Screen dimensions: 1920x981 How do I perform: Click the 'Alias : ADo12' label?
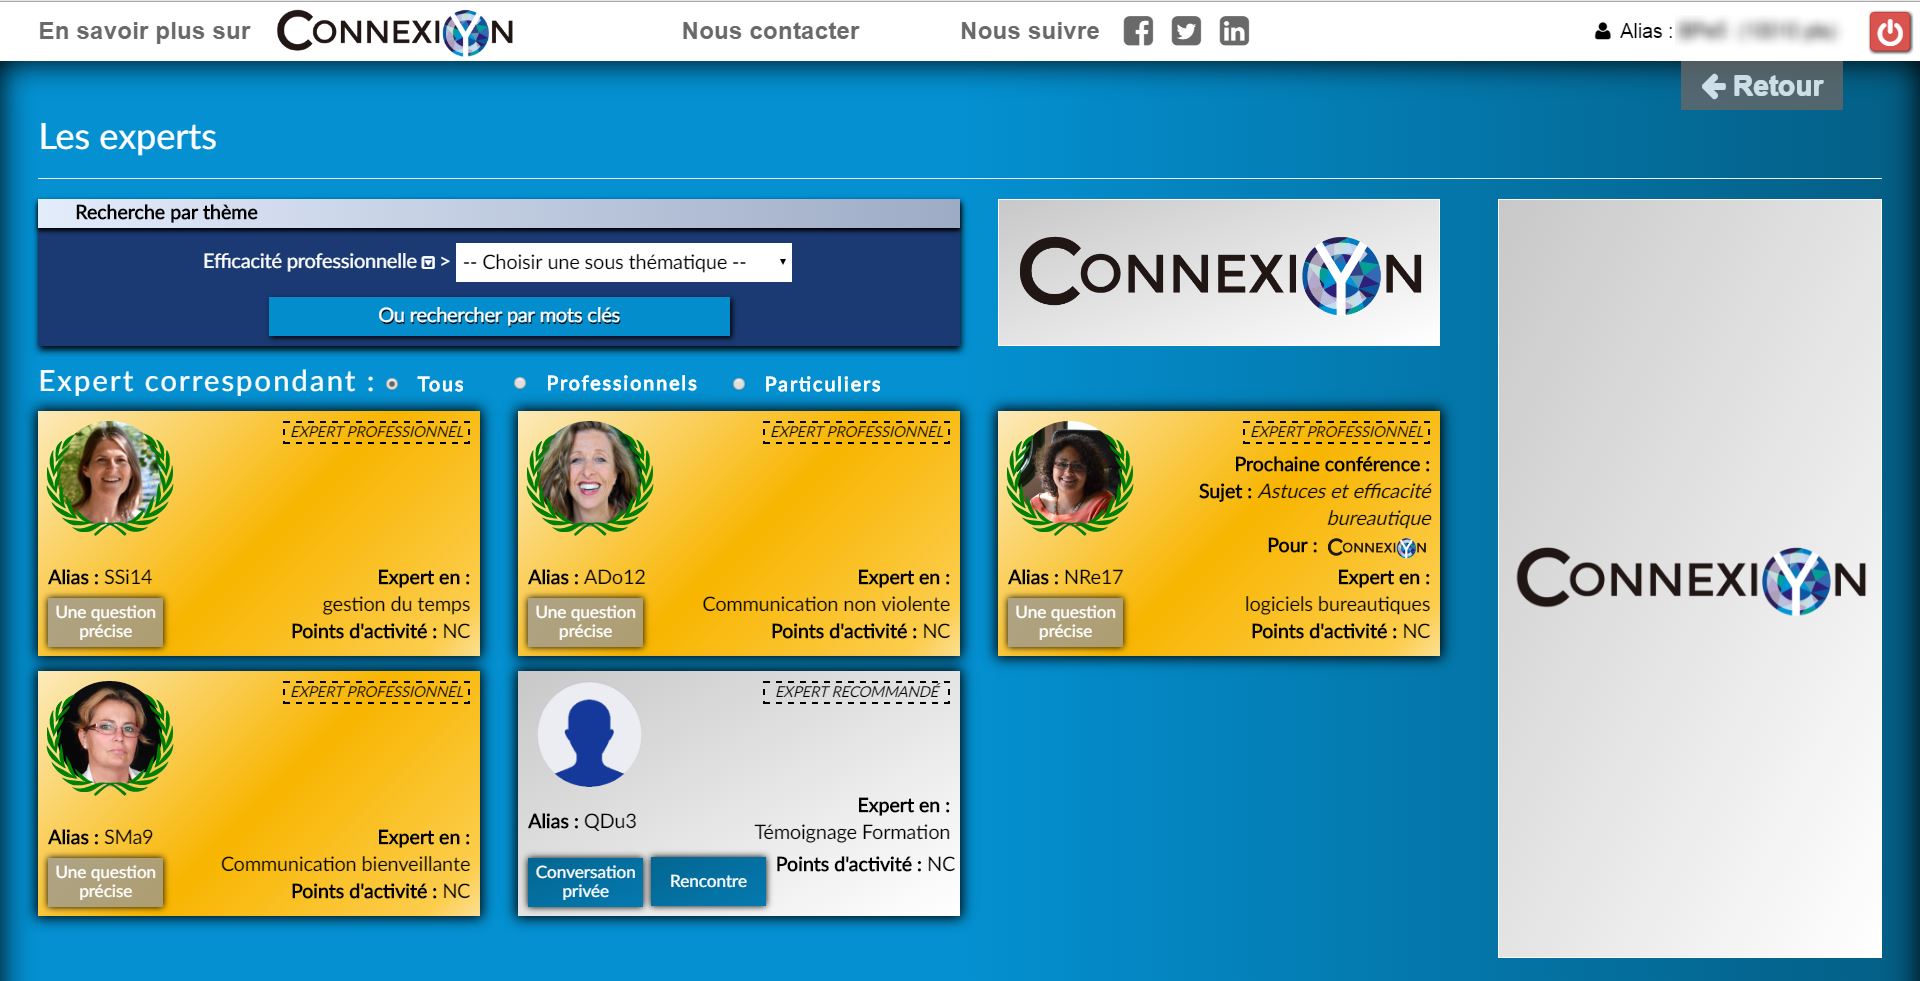click(x=587, y=577)
